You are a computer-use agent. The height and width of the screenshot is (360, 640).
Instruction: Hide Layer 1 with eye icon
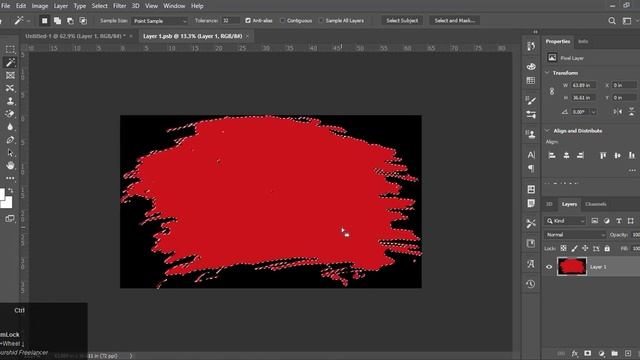[549, 267]
